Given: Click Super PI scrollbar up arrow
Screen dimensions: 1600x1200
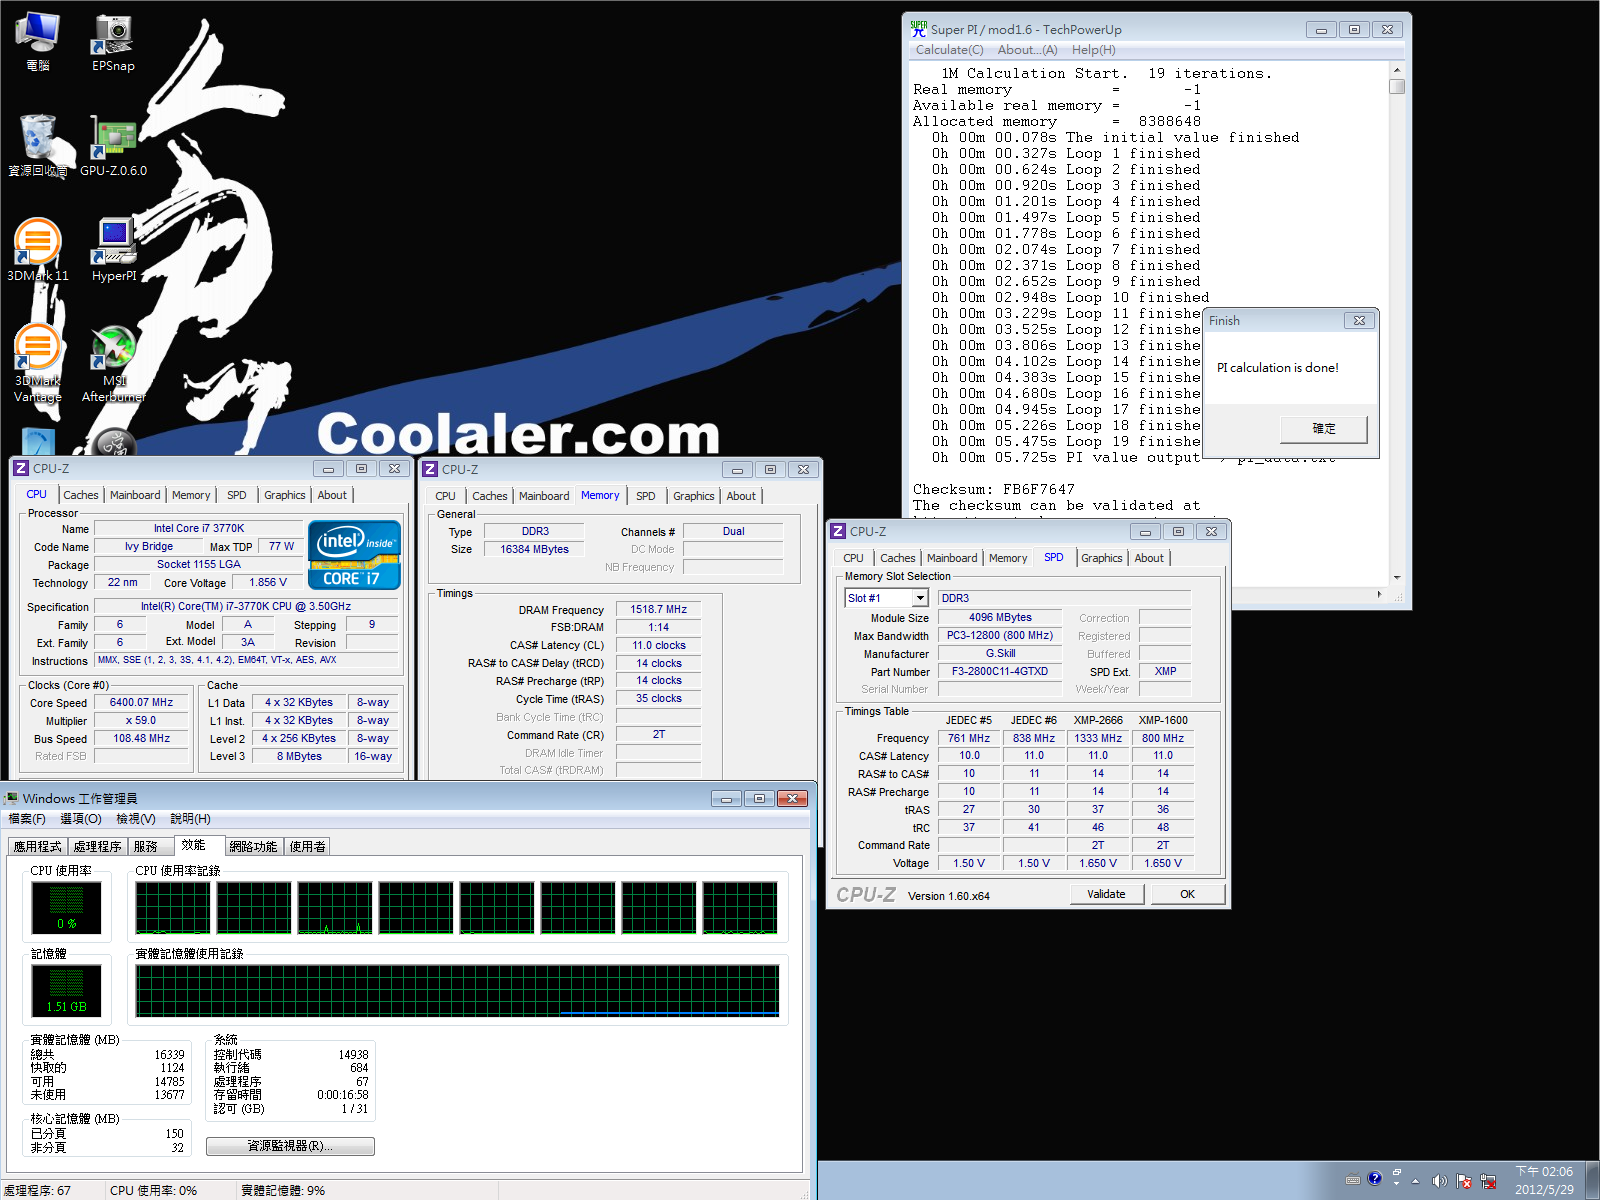Looking at the screenshot, I should (x=1397, y=71).
